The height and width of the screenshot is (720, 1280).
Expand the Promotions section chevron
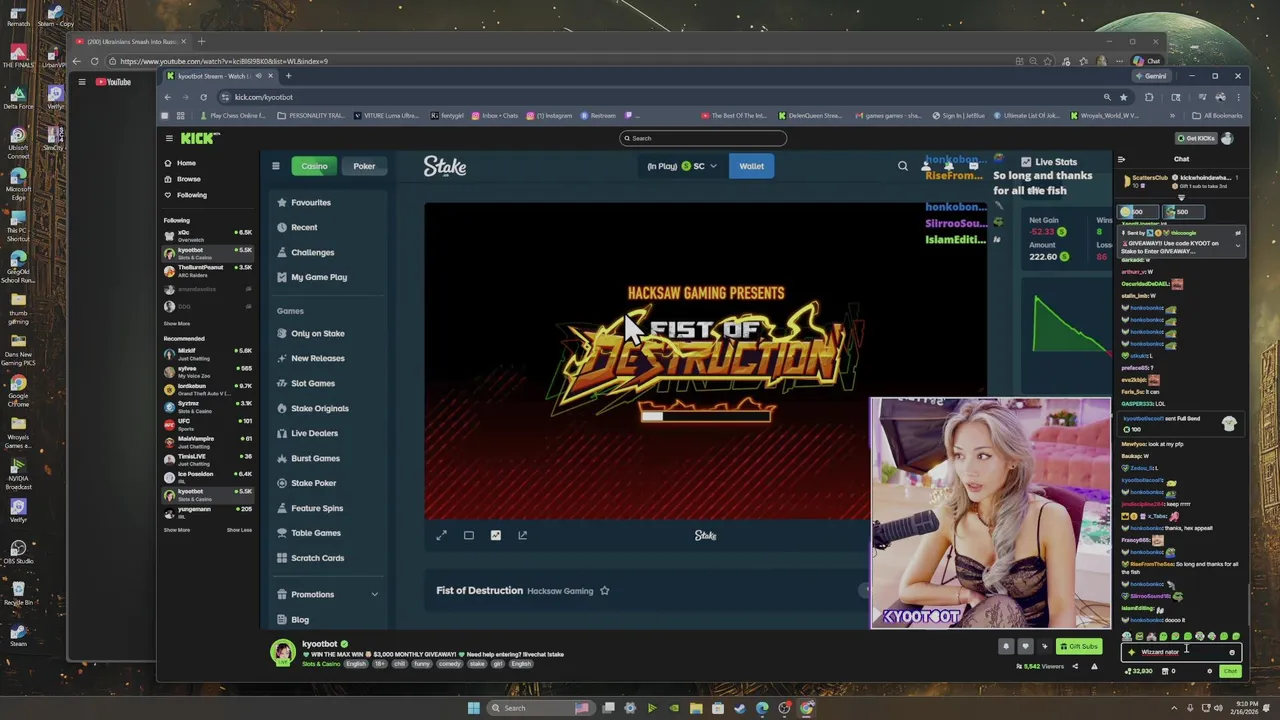click(375, 594)
